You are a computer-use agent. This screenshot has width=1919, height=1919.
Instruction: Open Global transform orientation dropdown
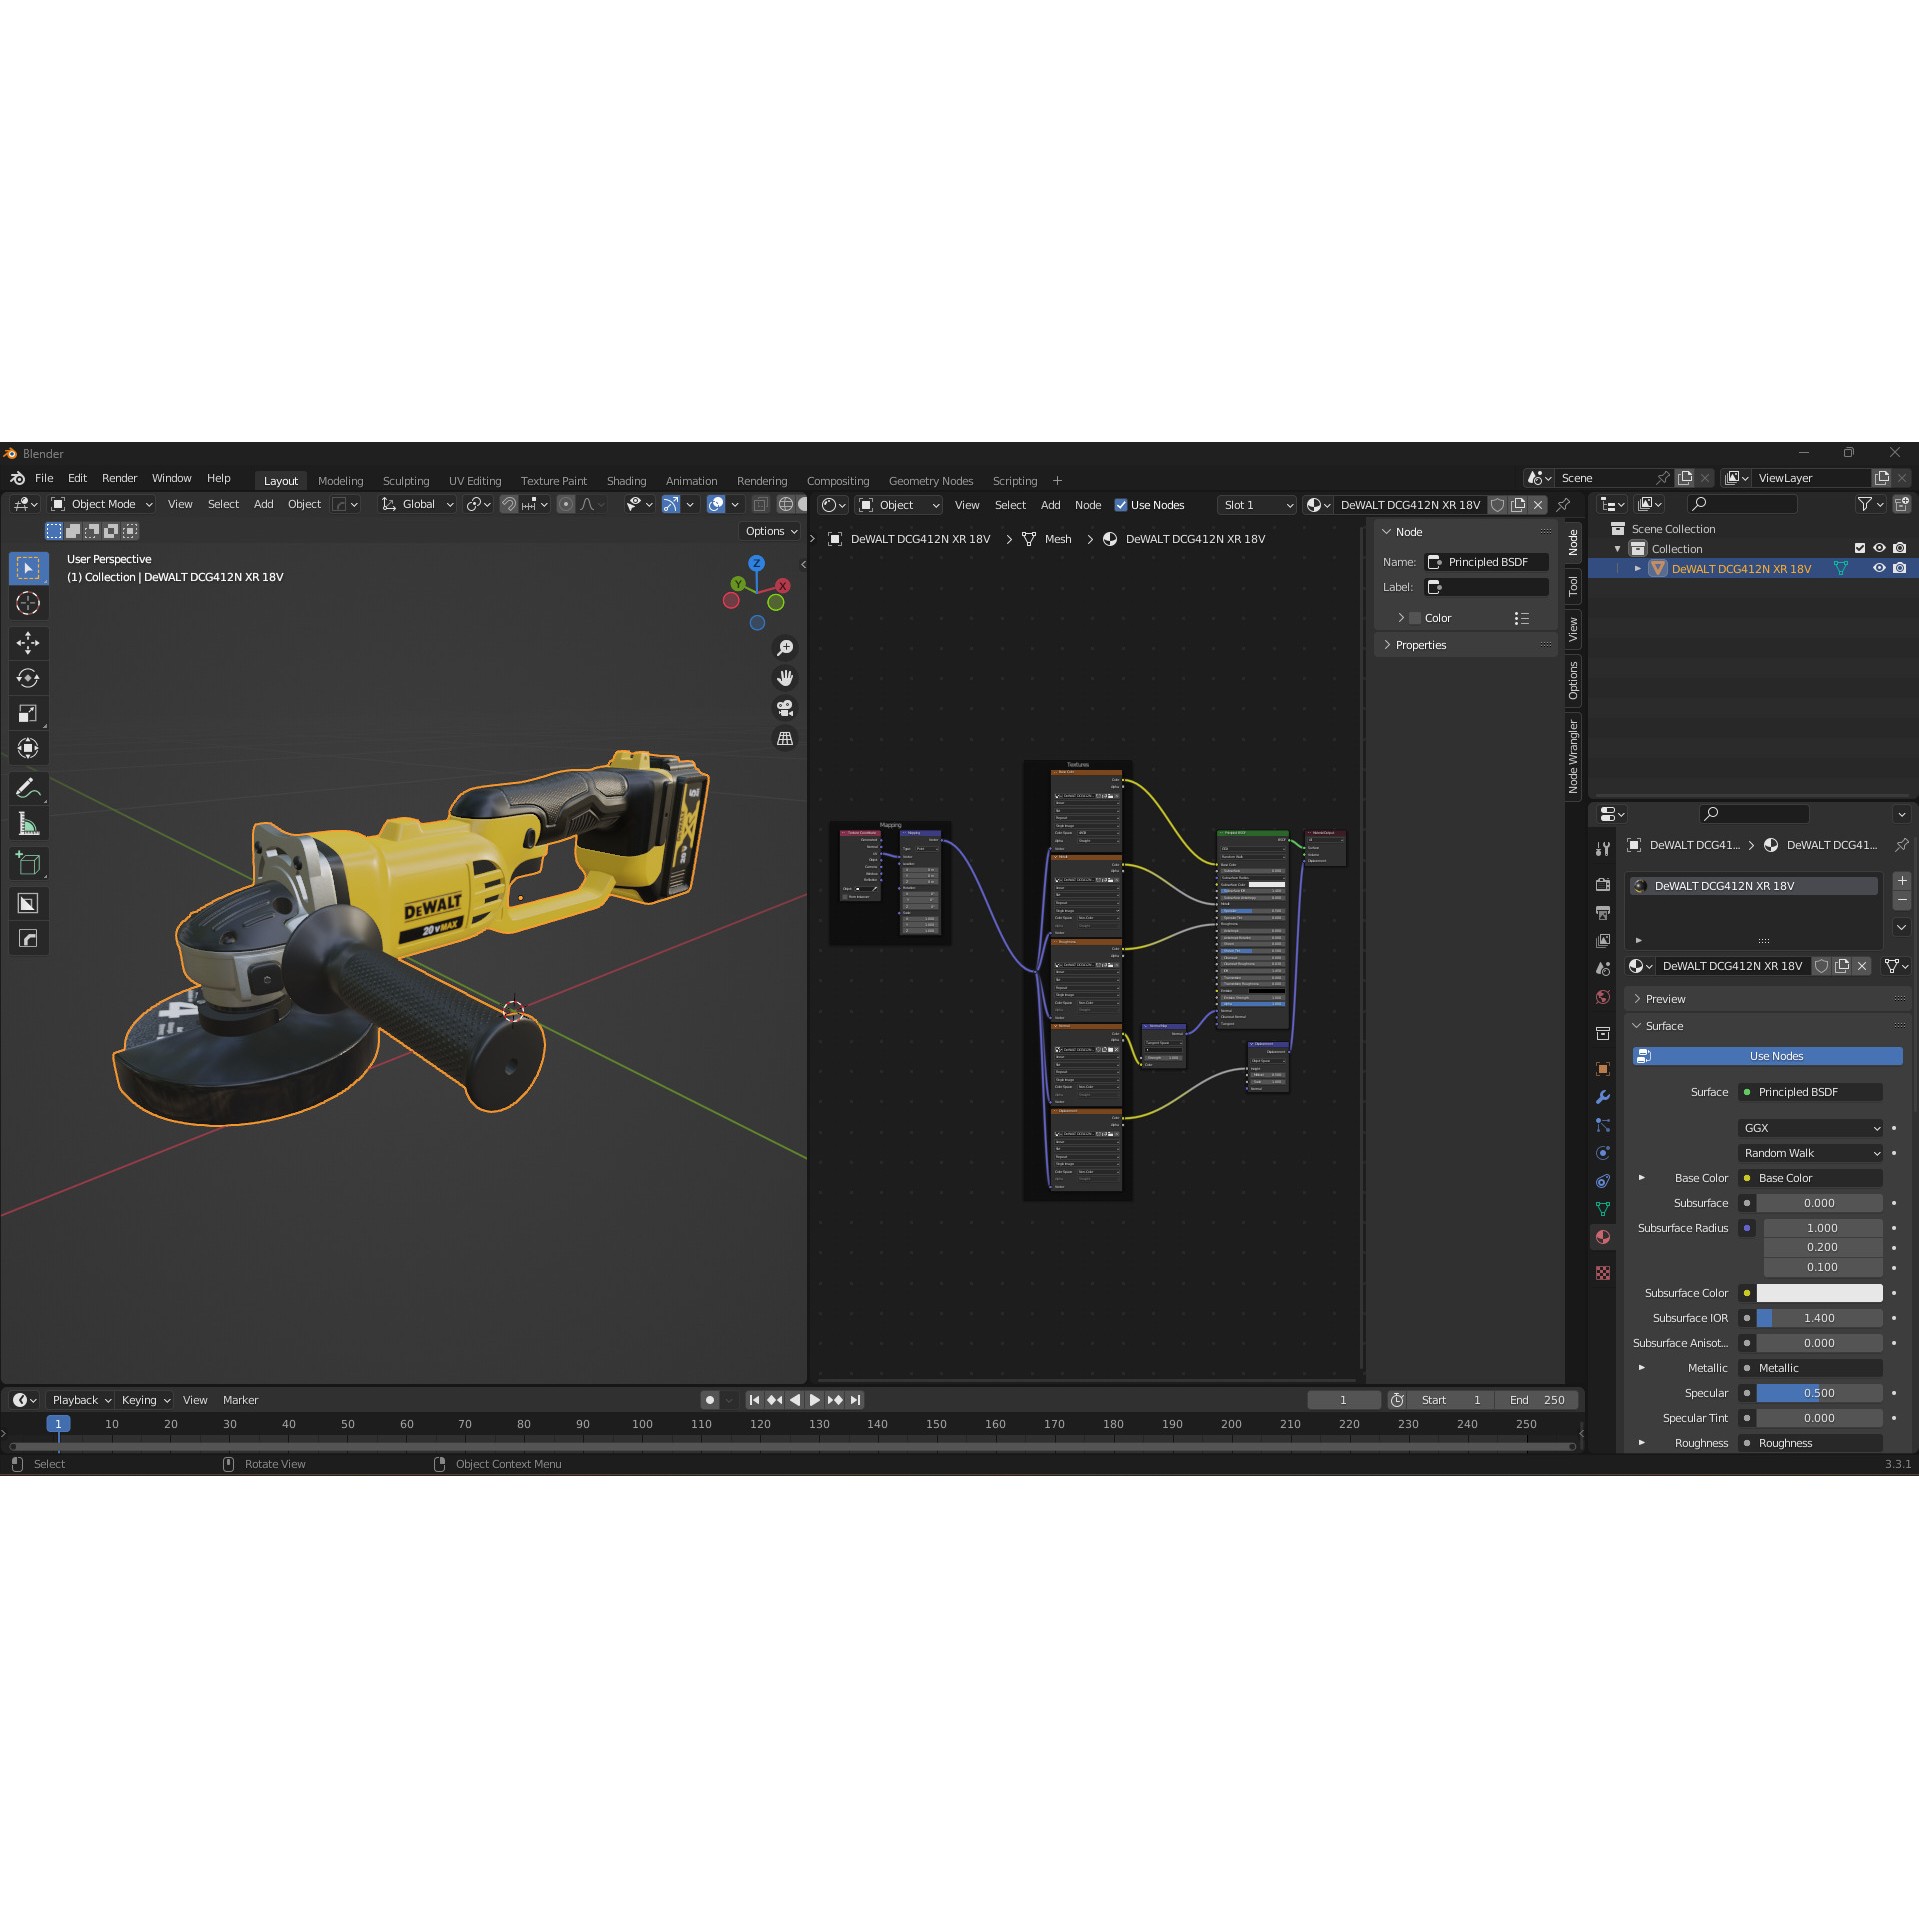(417, 504)
